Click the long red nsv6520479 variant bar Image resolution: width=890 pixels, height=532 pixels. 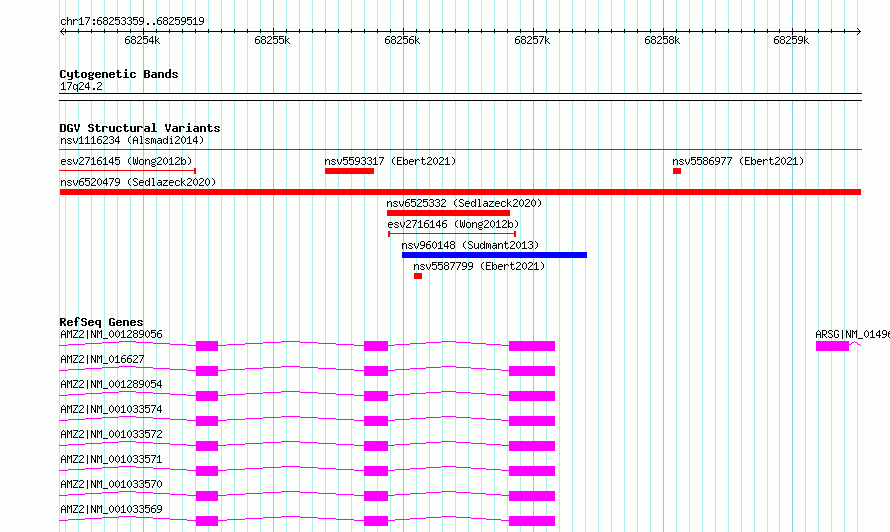(460, 192)
